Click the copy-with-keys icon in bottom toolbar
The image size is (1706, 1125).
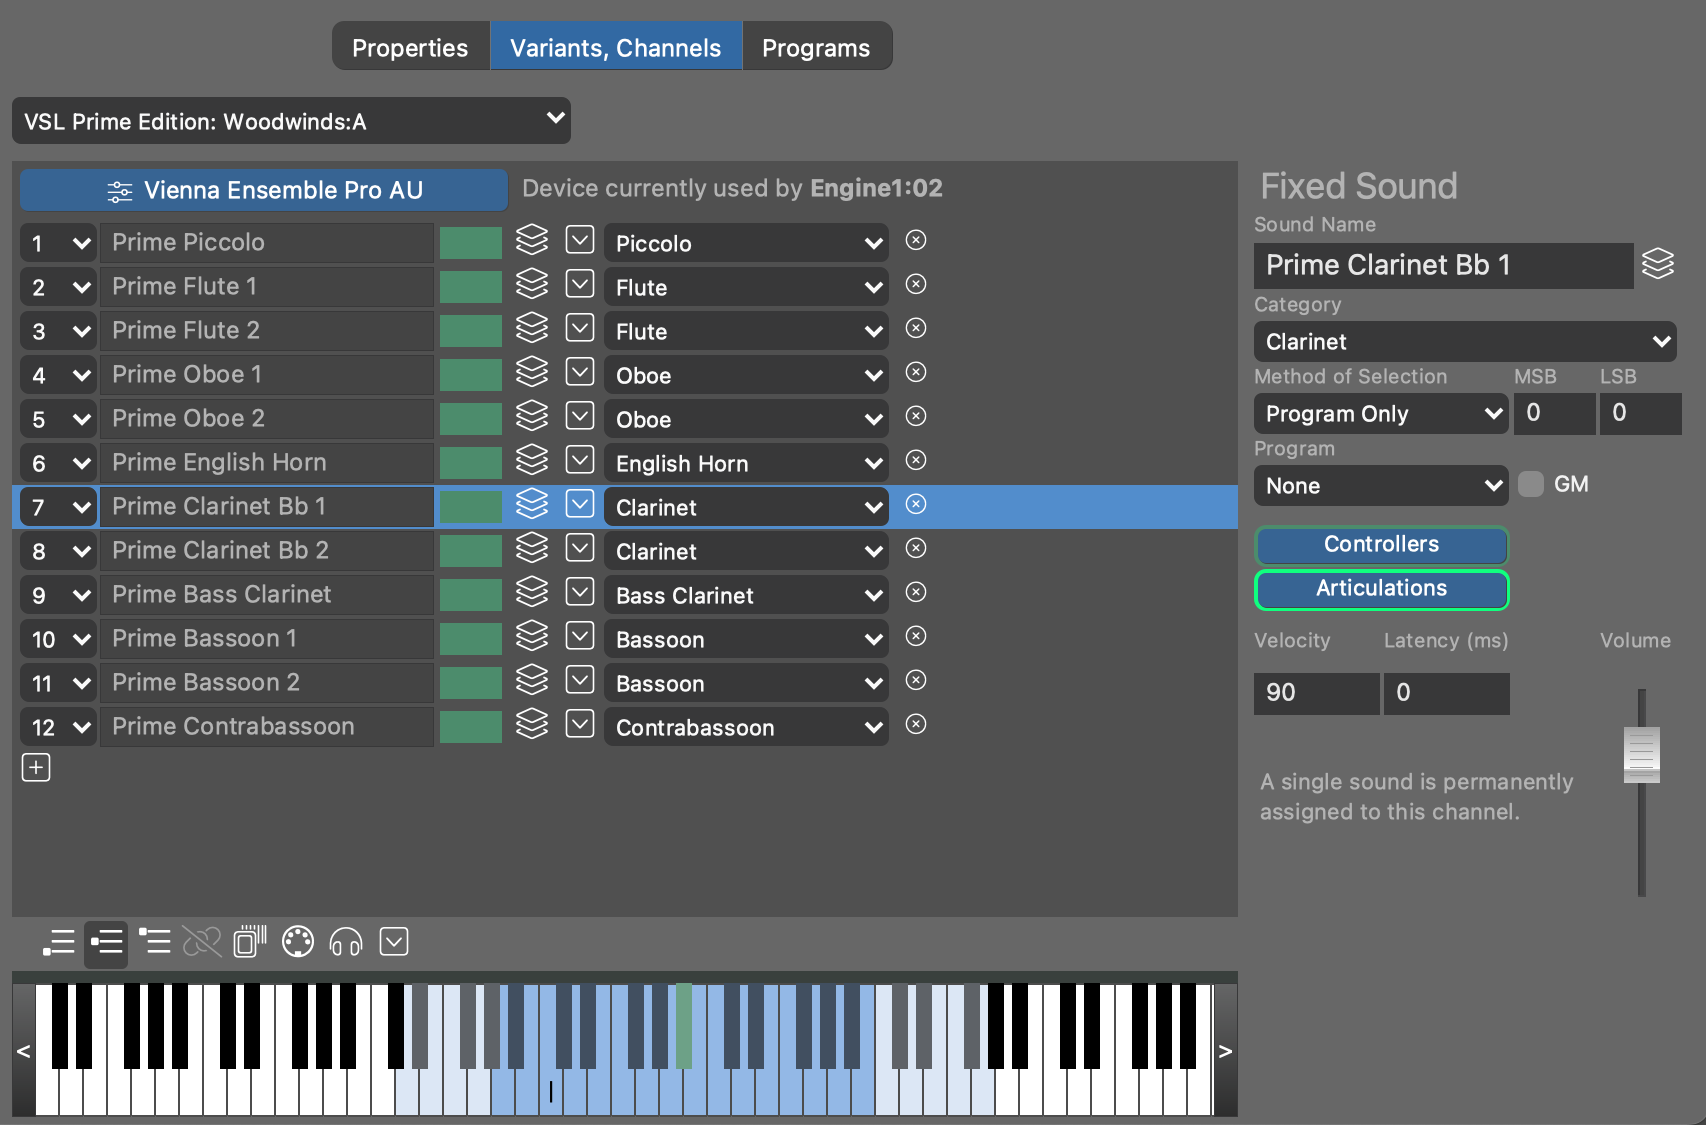(x=250, y=942)
